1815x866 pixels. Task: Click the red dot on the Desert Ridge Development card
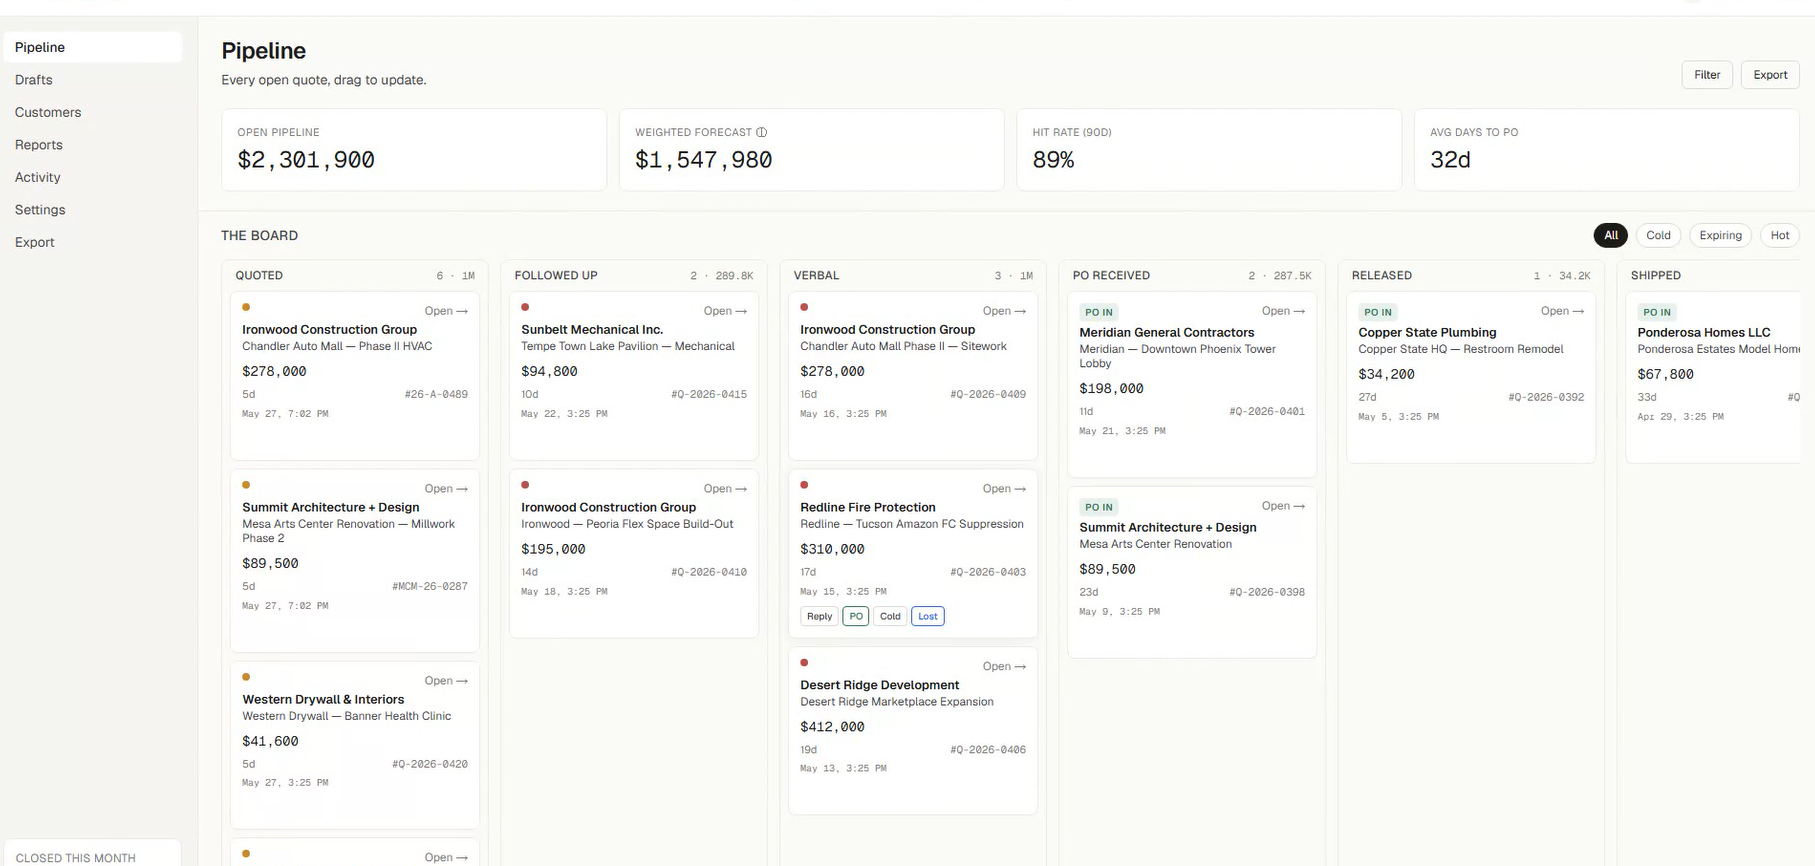click(x=804, y=662)
